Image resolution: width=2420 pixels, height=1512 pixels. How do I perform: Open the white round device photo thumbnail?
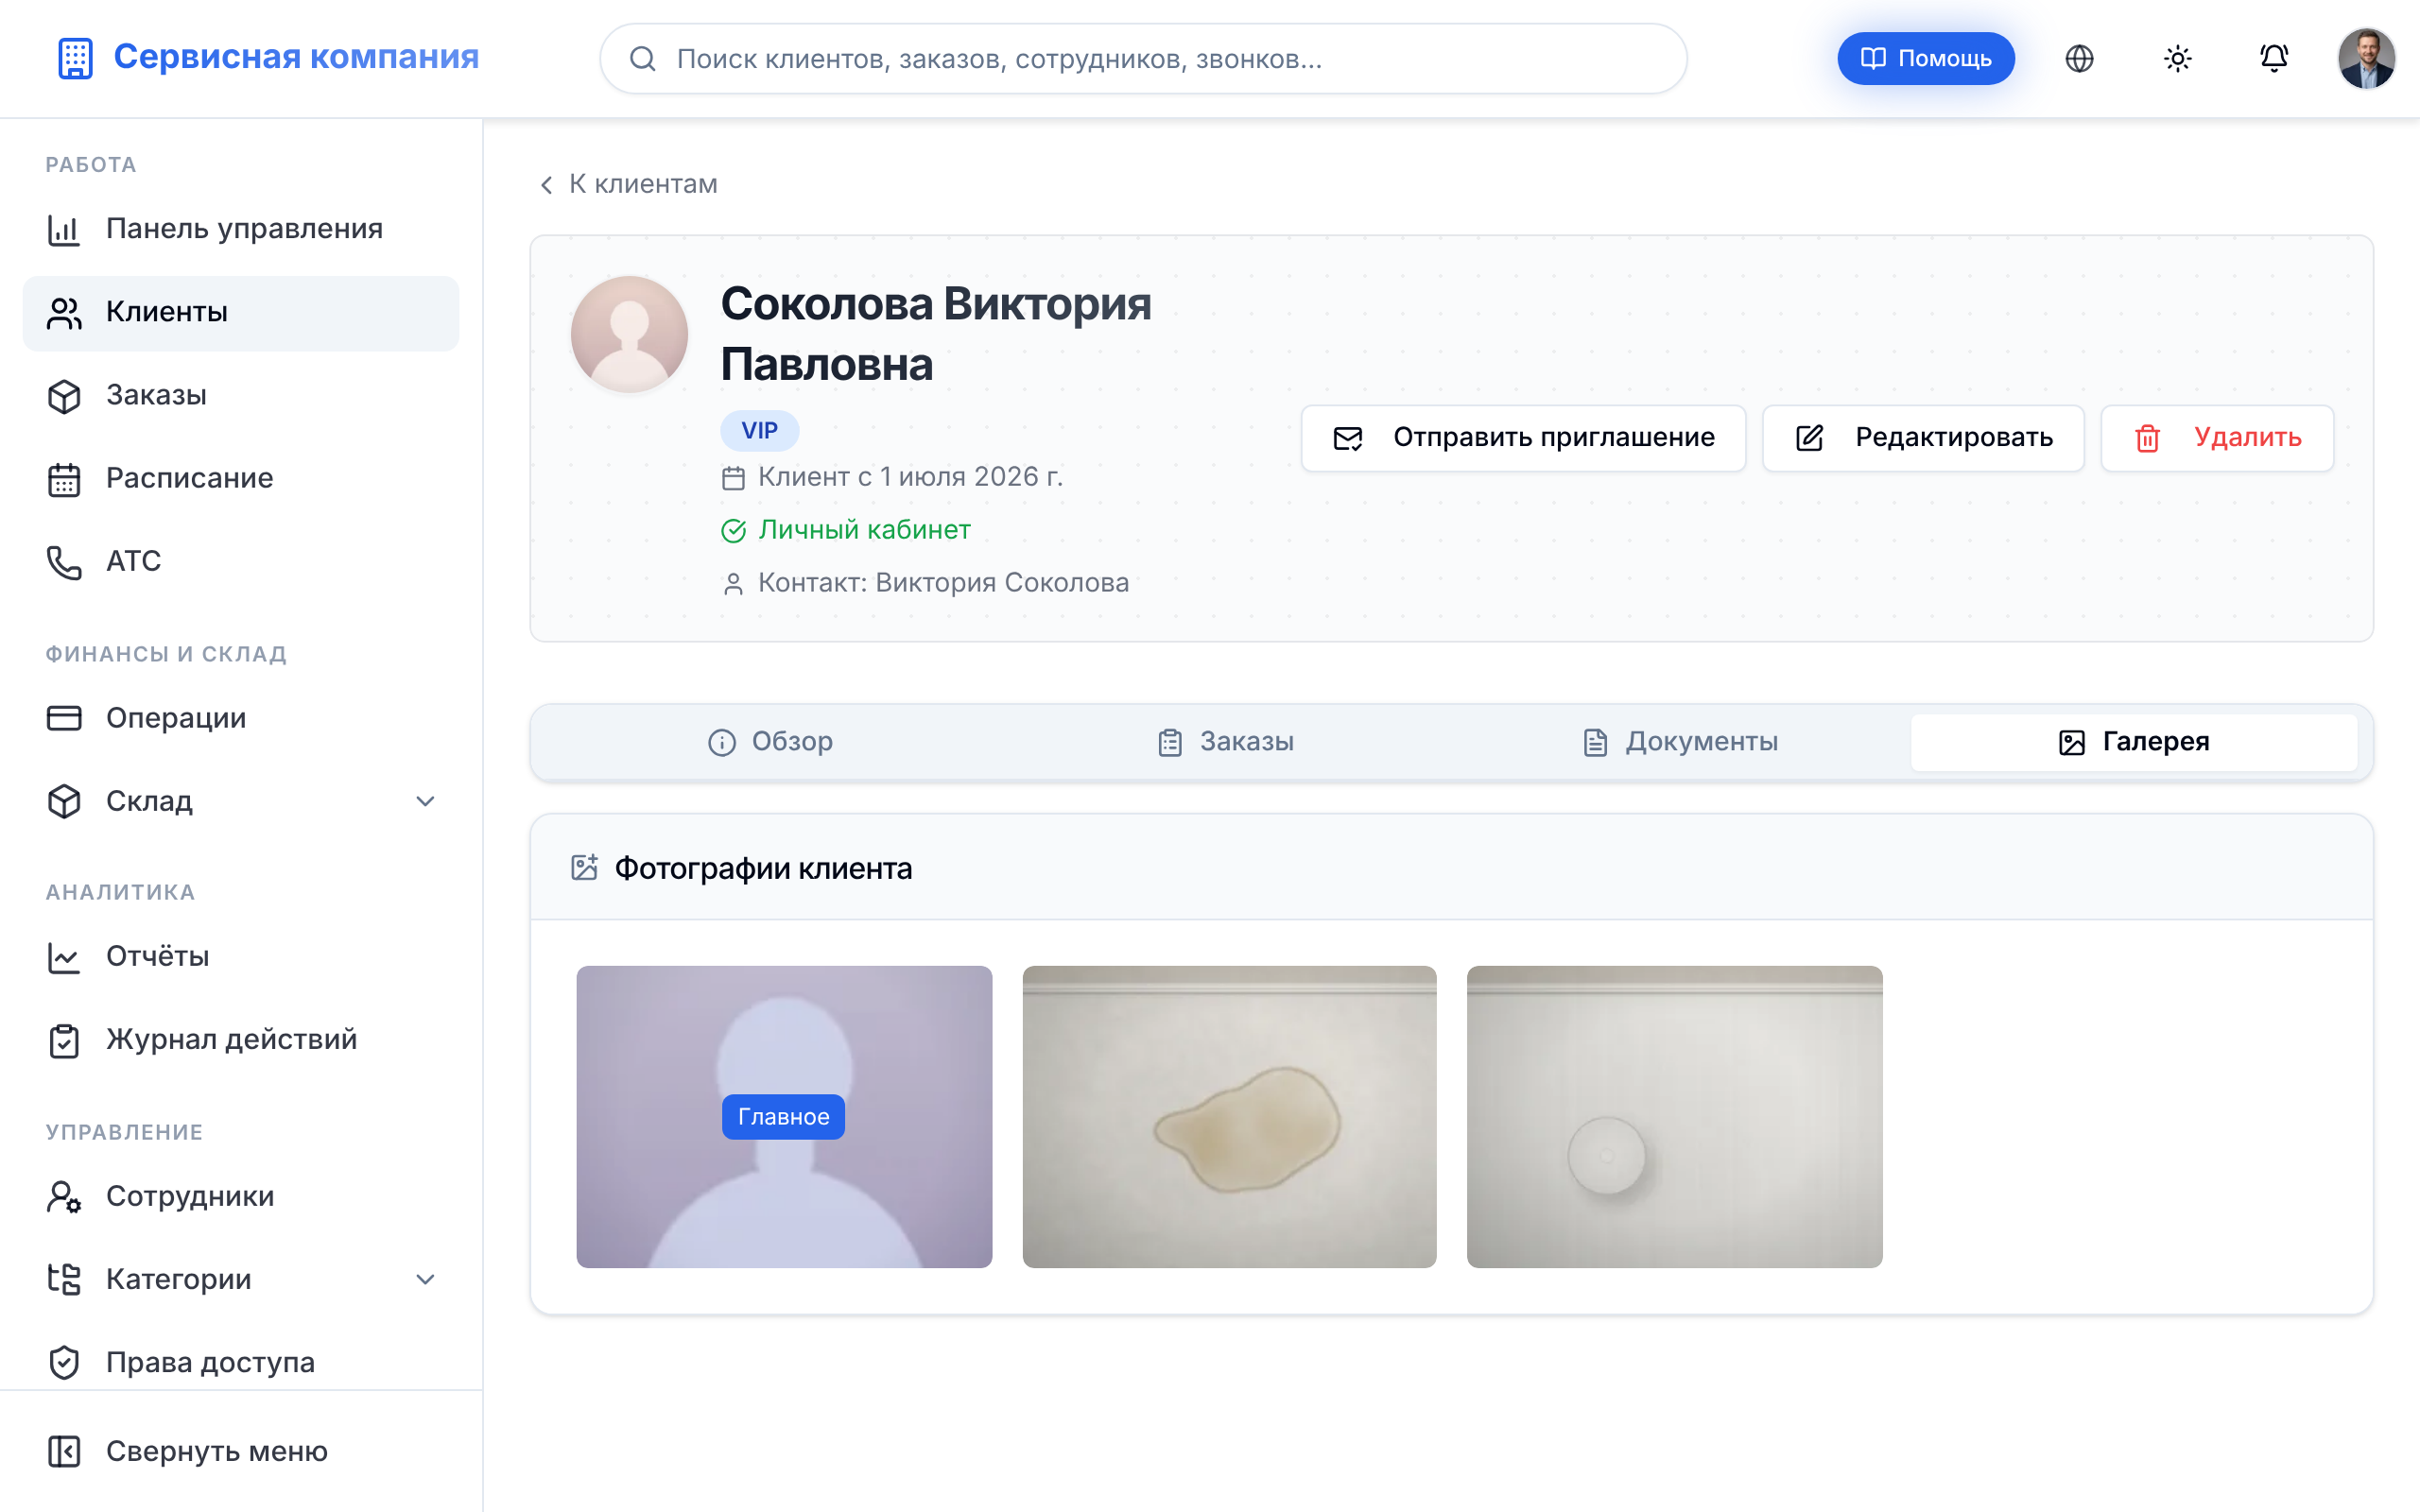point(1674,1117)
